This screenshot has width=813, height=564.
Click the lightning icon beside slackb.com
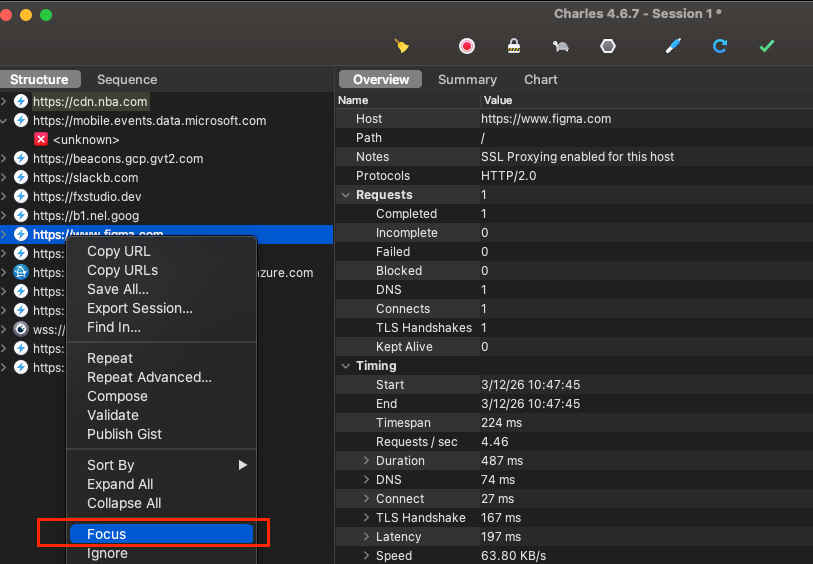[21, 178]
